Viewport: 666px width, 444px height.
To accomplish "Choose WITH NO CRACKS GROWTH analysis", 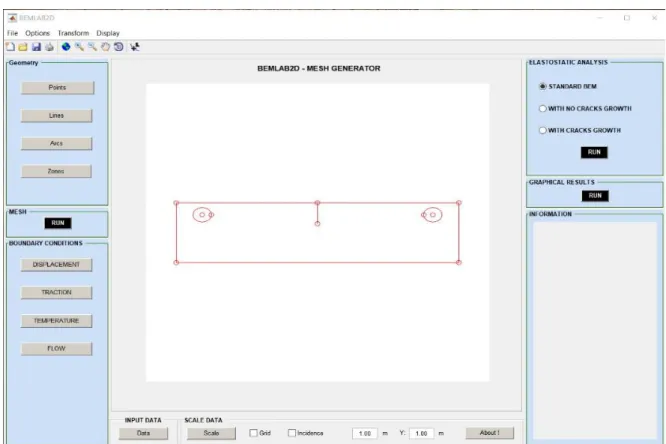I will [x=542, y=108].
